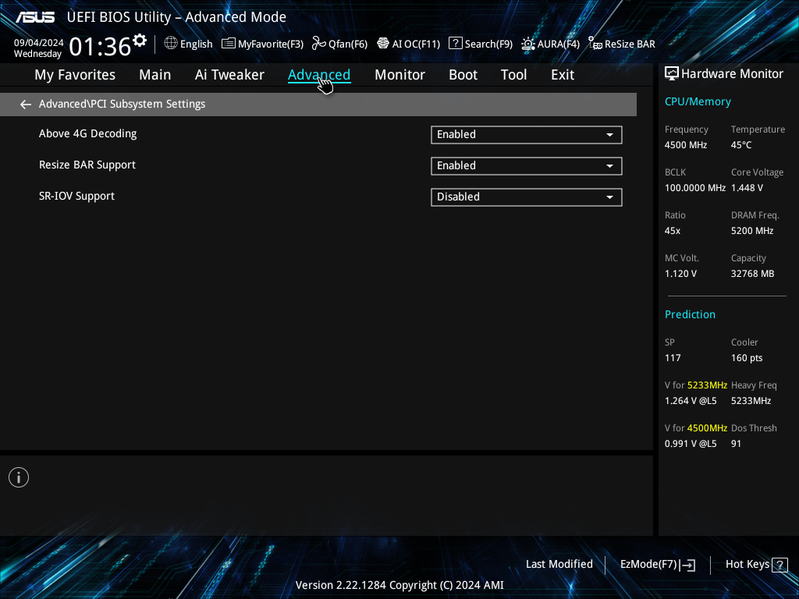
Task: Click the Hot Keys question mark icon
Action: (x=780, y=564)
